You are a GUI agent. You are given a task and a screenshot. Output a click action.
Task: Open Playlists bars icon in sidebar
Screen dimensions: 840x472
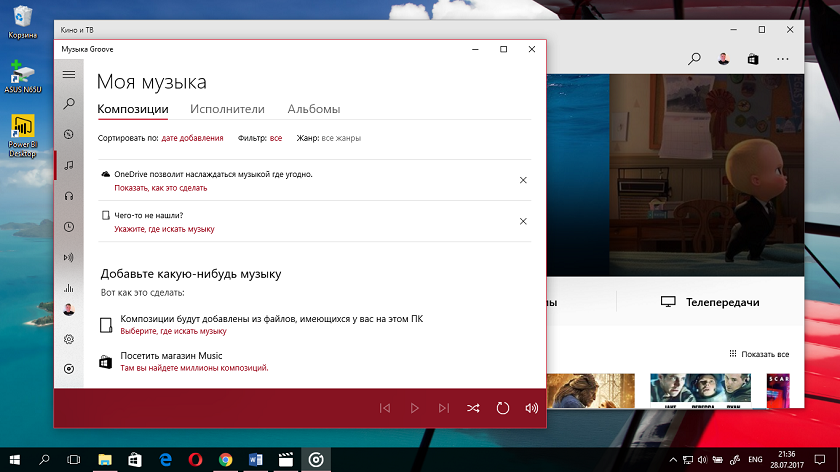point(69,288)
